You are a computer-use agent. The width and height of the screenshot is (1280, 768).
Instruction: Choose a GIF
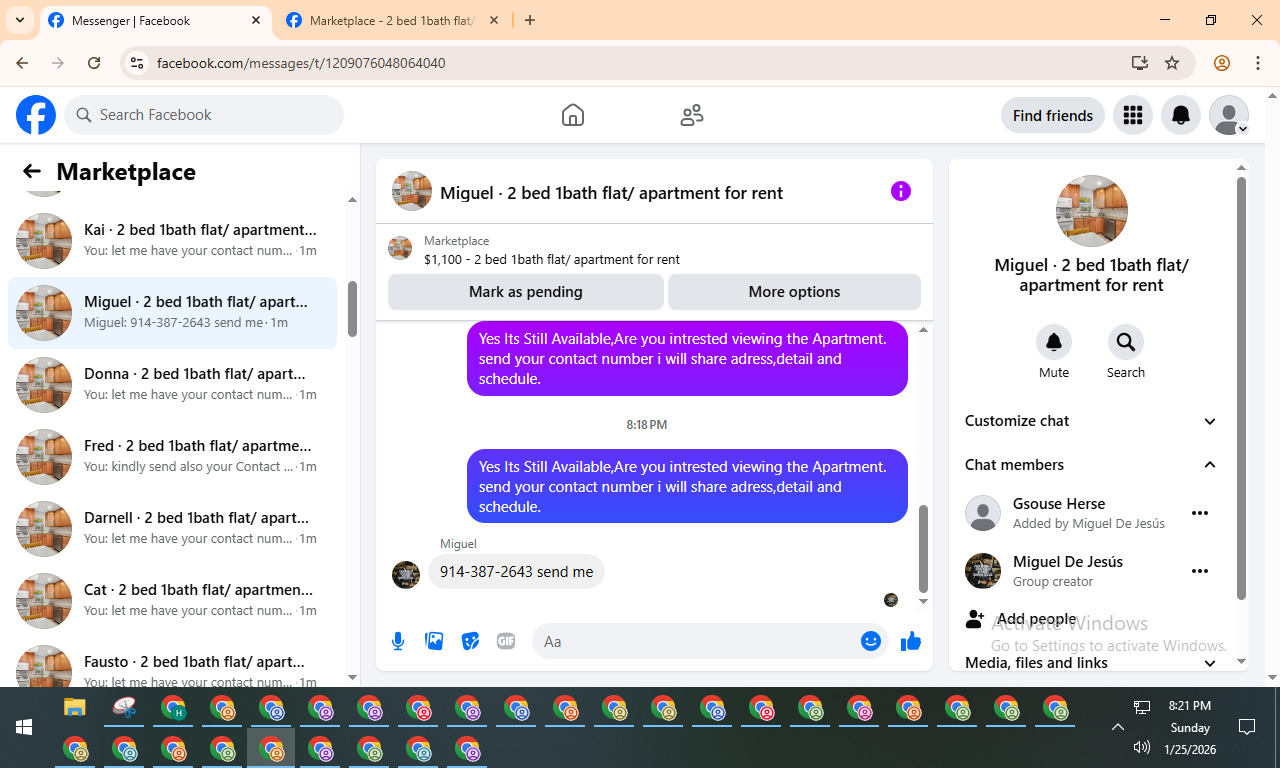point(506,641)
